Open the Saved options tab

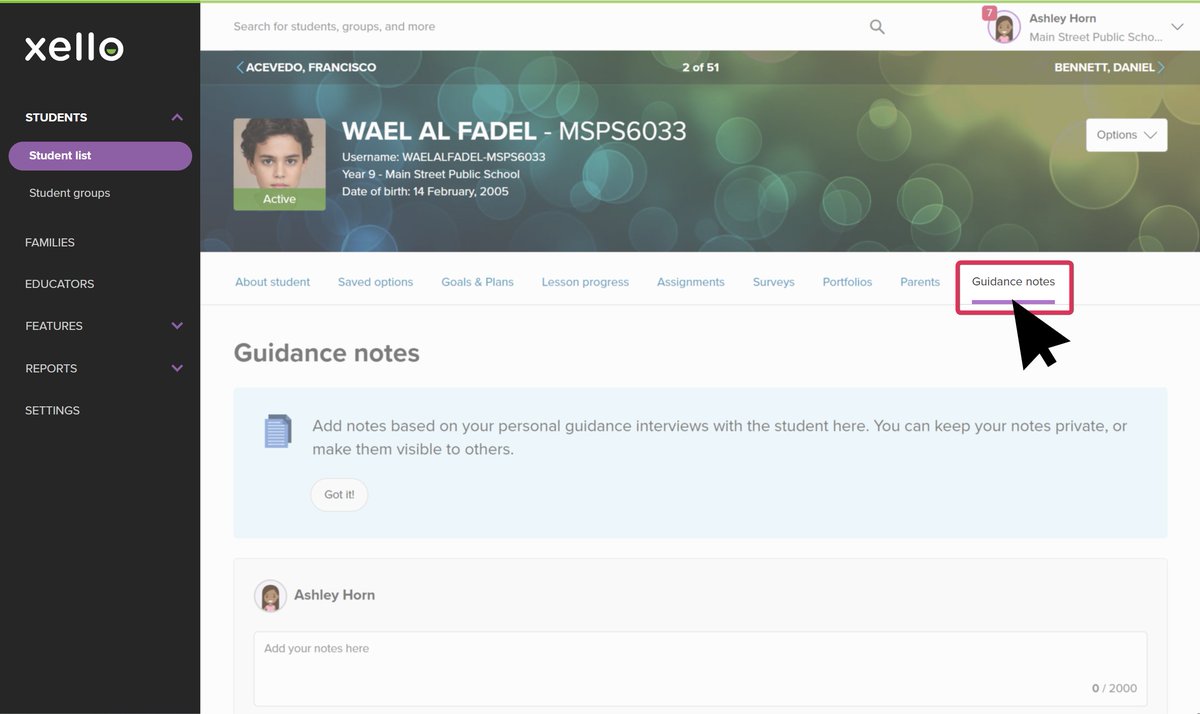375,282
